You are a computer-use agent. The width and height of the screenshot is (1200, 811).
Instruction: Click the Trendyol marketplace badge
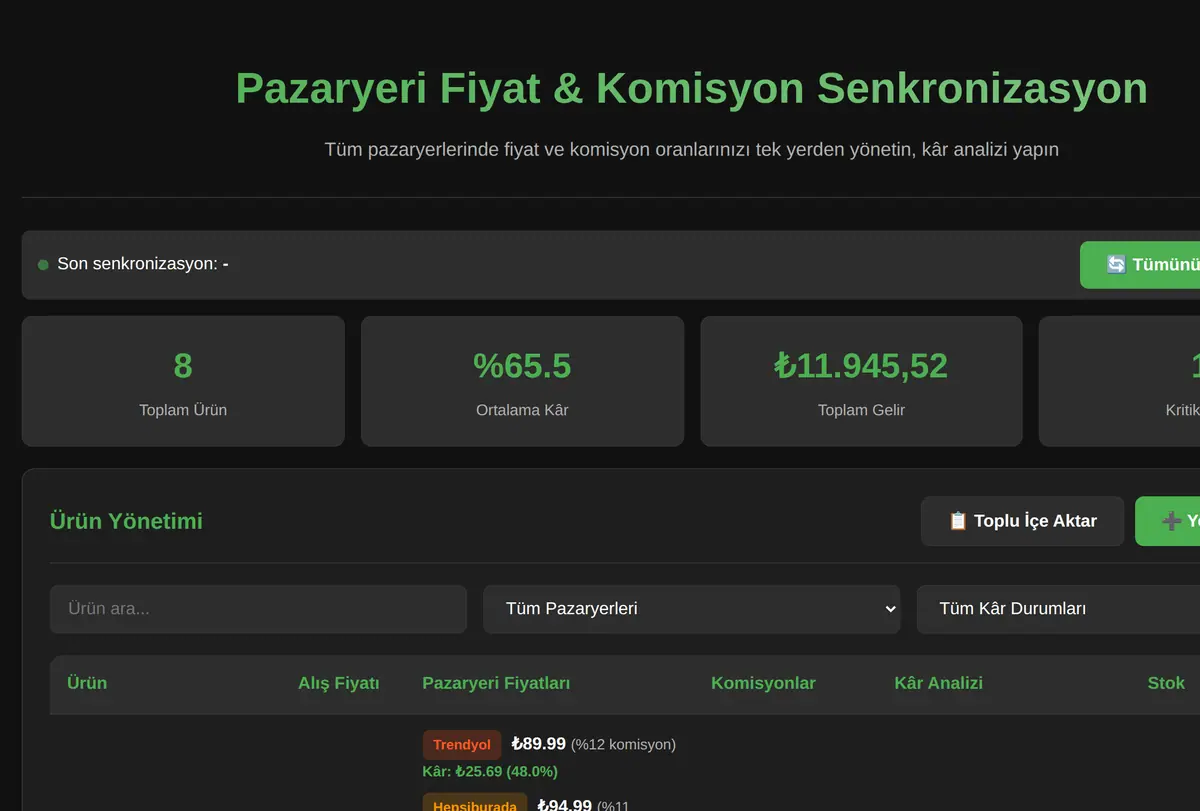pyautogui.click(x=462, y=745)
